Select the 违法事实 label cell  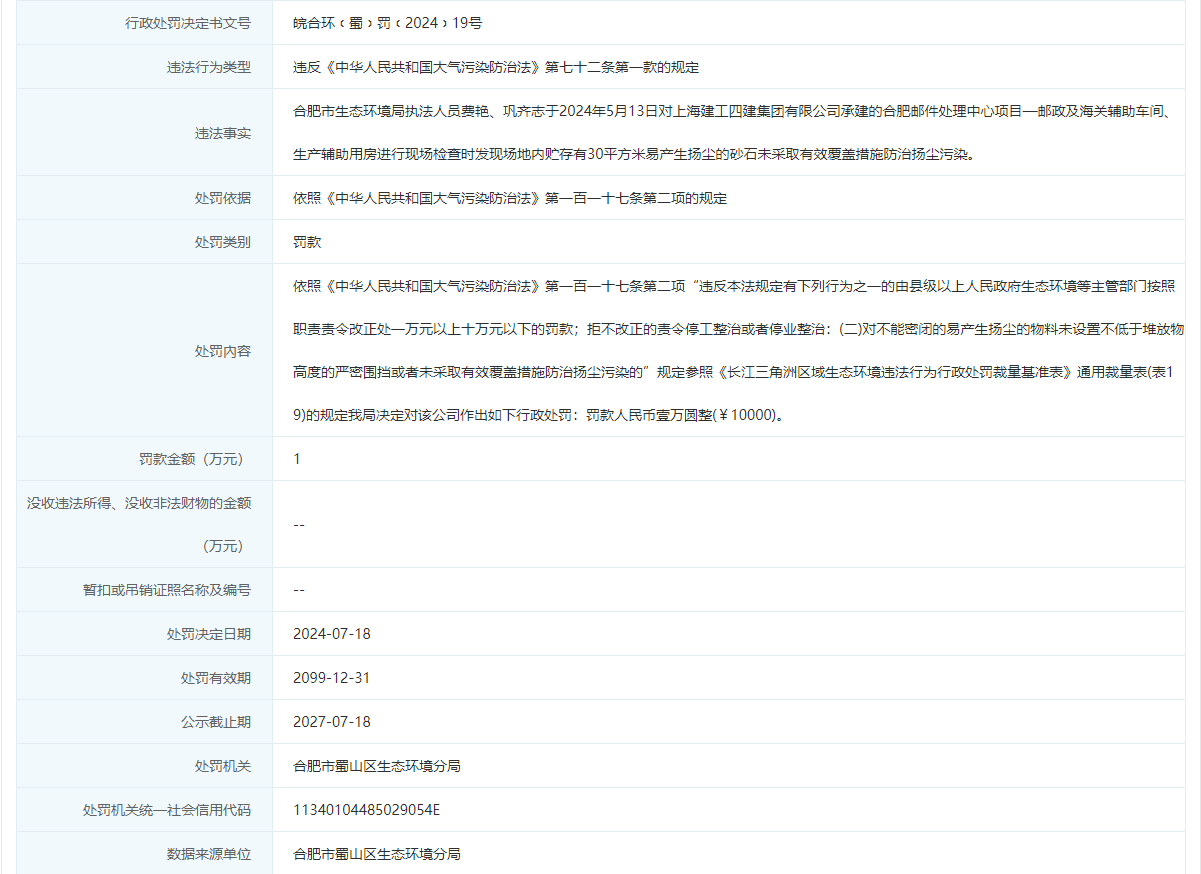click(144, 132)
